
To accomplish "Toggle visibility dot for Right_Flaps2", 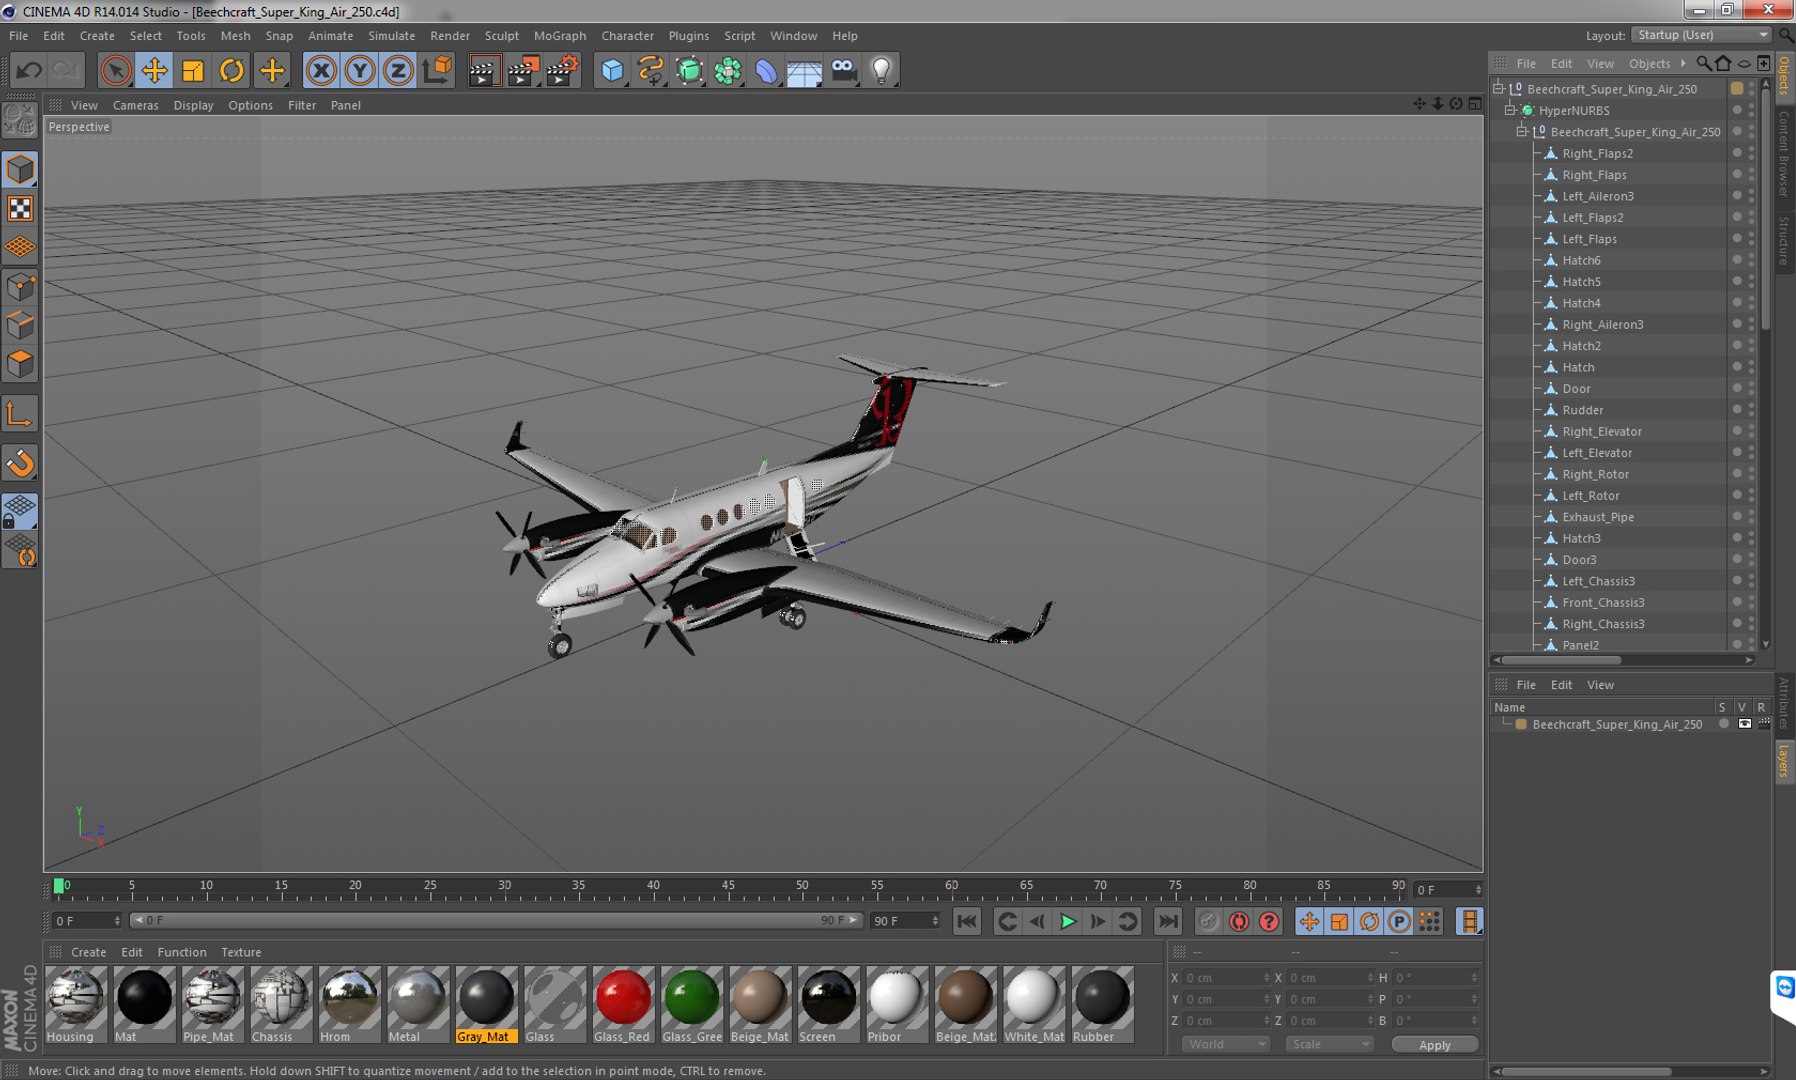I will (x=1737, y=151).
